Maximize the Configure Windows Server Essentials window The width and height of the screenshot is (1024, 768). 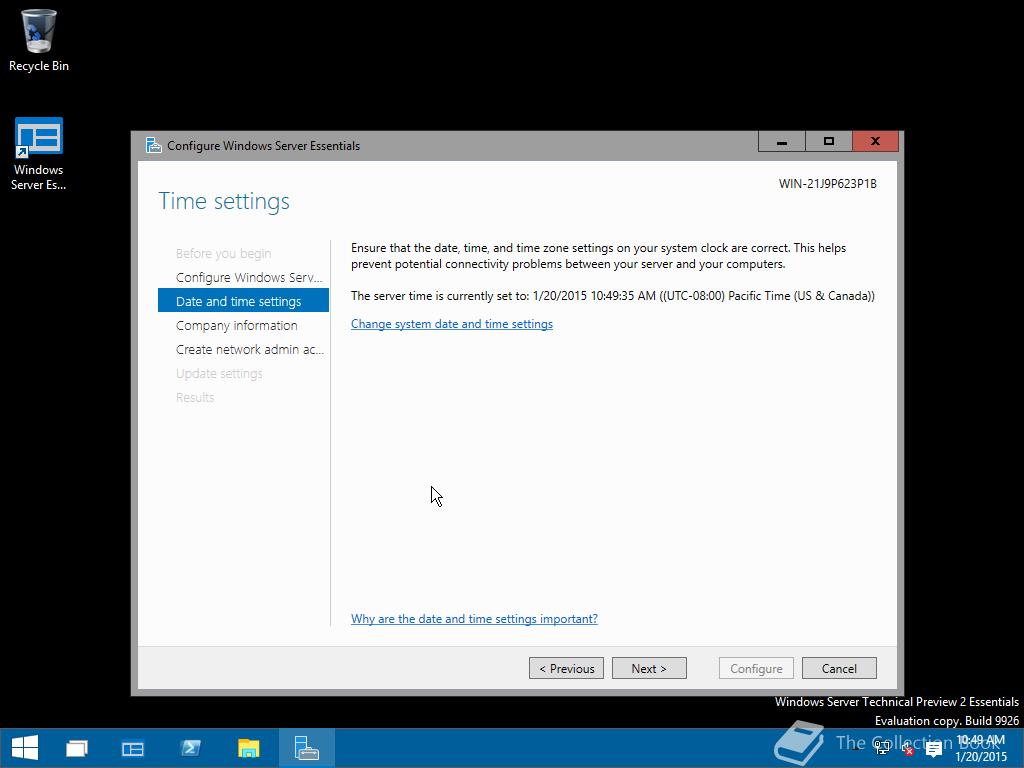pos(829,142)
